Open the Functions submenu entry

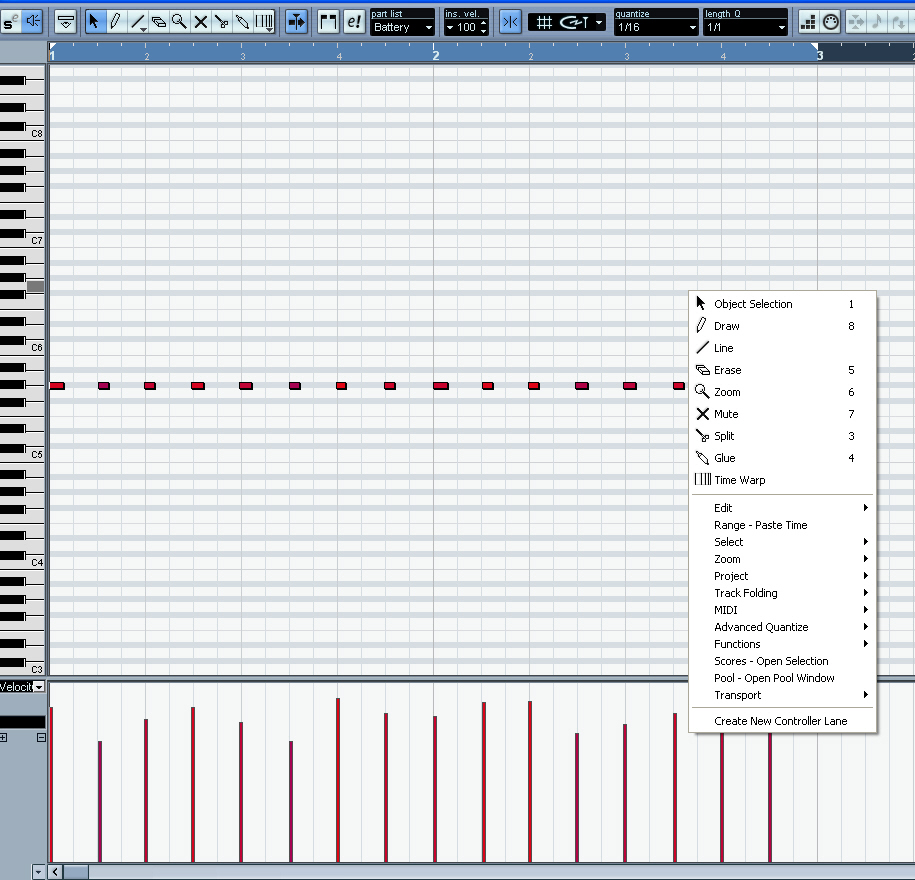pyautogui.click(x=782, y=644)
